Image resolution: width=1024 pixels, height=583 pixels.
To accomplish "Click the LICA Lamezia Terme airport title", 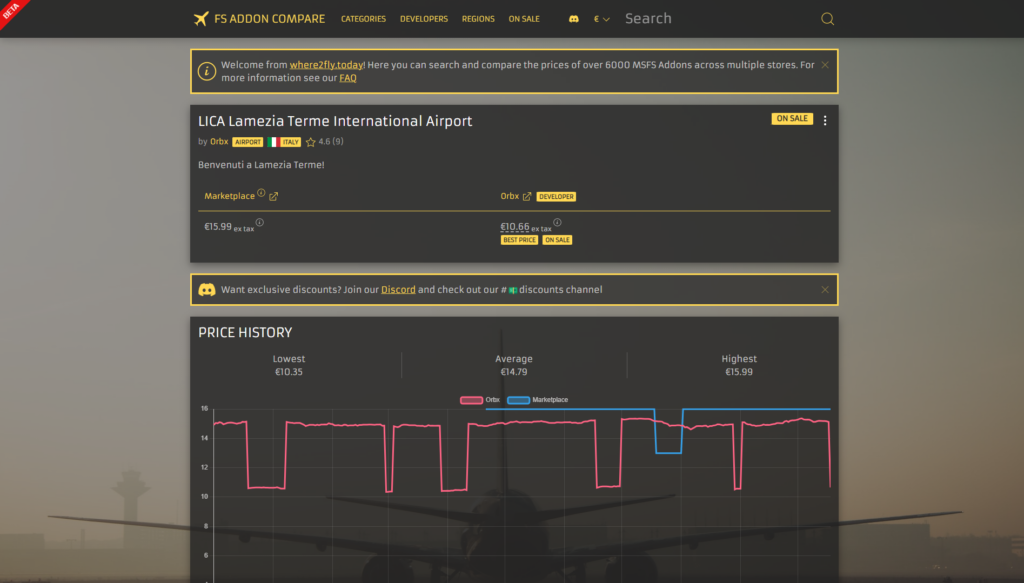I will point(335,121).
